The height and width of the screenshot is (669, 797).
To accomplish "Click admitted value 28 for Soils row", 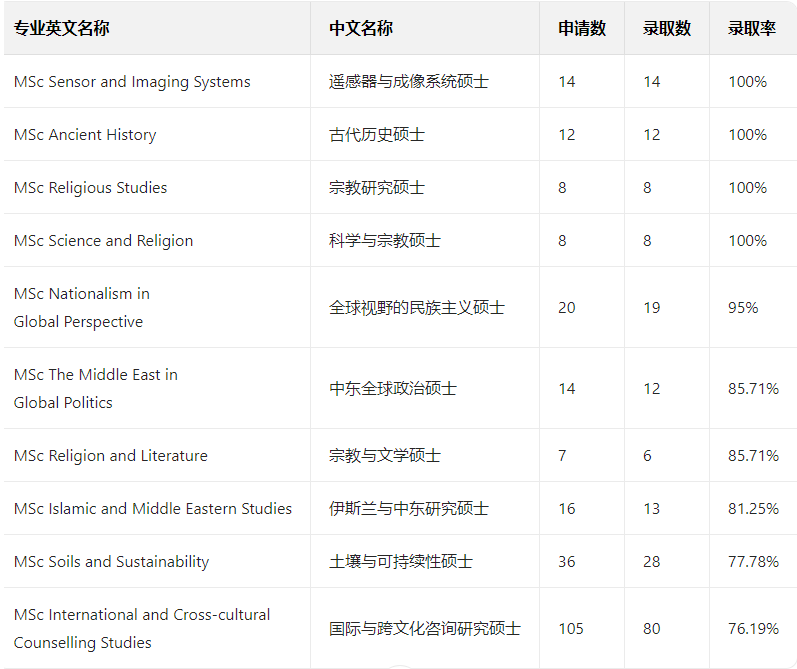I will (x=652, y=561).
